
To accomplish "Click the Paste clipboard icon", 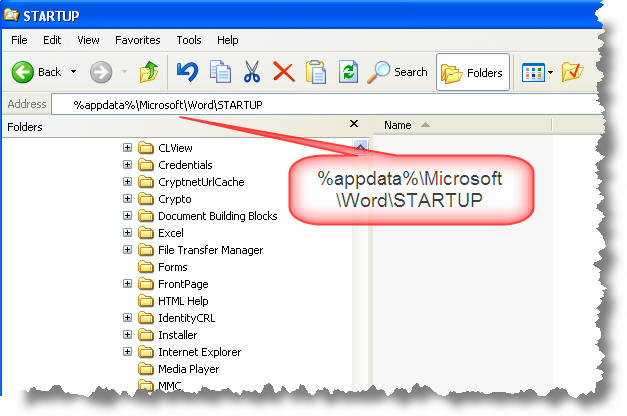I will 316,72.
